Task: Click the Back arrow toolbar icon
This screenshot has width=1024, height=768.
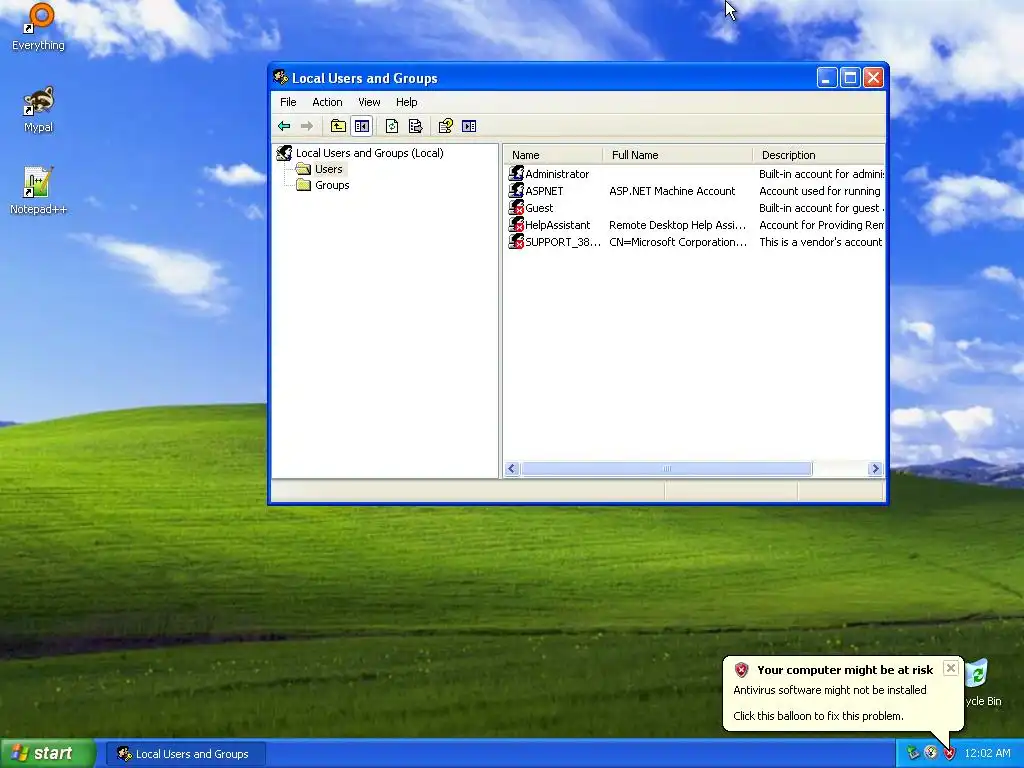Action: (x=284, y=126)
